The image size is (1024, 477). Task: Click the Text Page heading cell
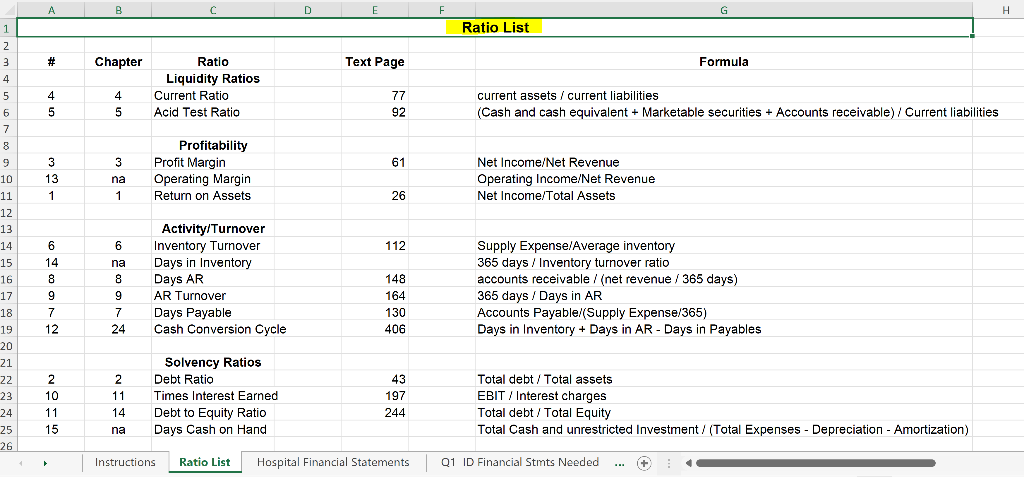click(375, 62)
